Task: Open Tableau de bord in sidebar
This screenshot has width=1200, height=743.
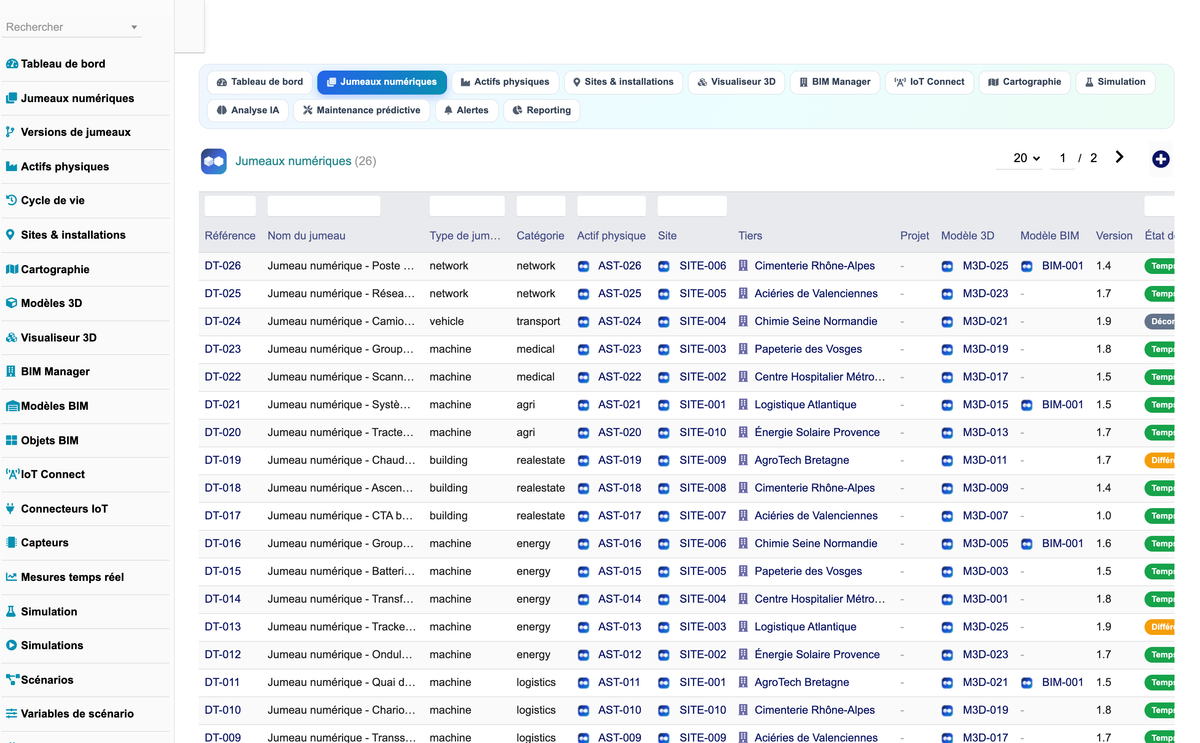Action: pyautogui.click(x=63, y=64)
